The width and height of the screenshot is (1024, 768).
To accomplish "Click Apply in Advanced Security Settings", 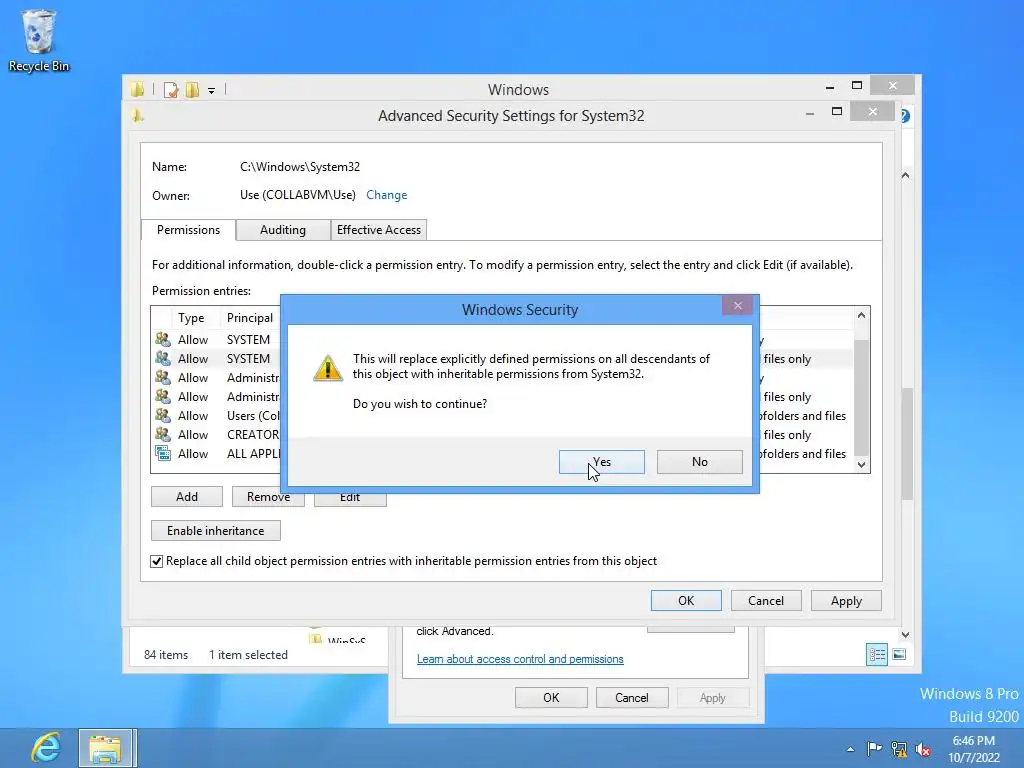I will pyautogui.click(x=846, y=600).
